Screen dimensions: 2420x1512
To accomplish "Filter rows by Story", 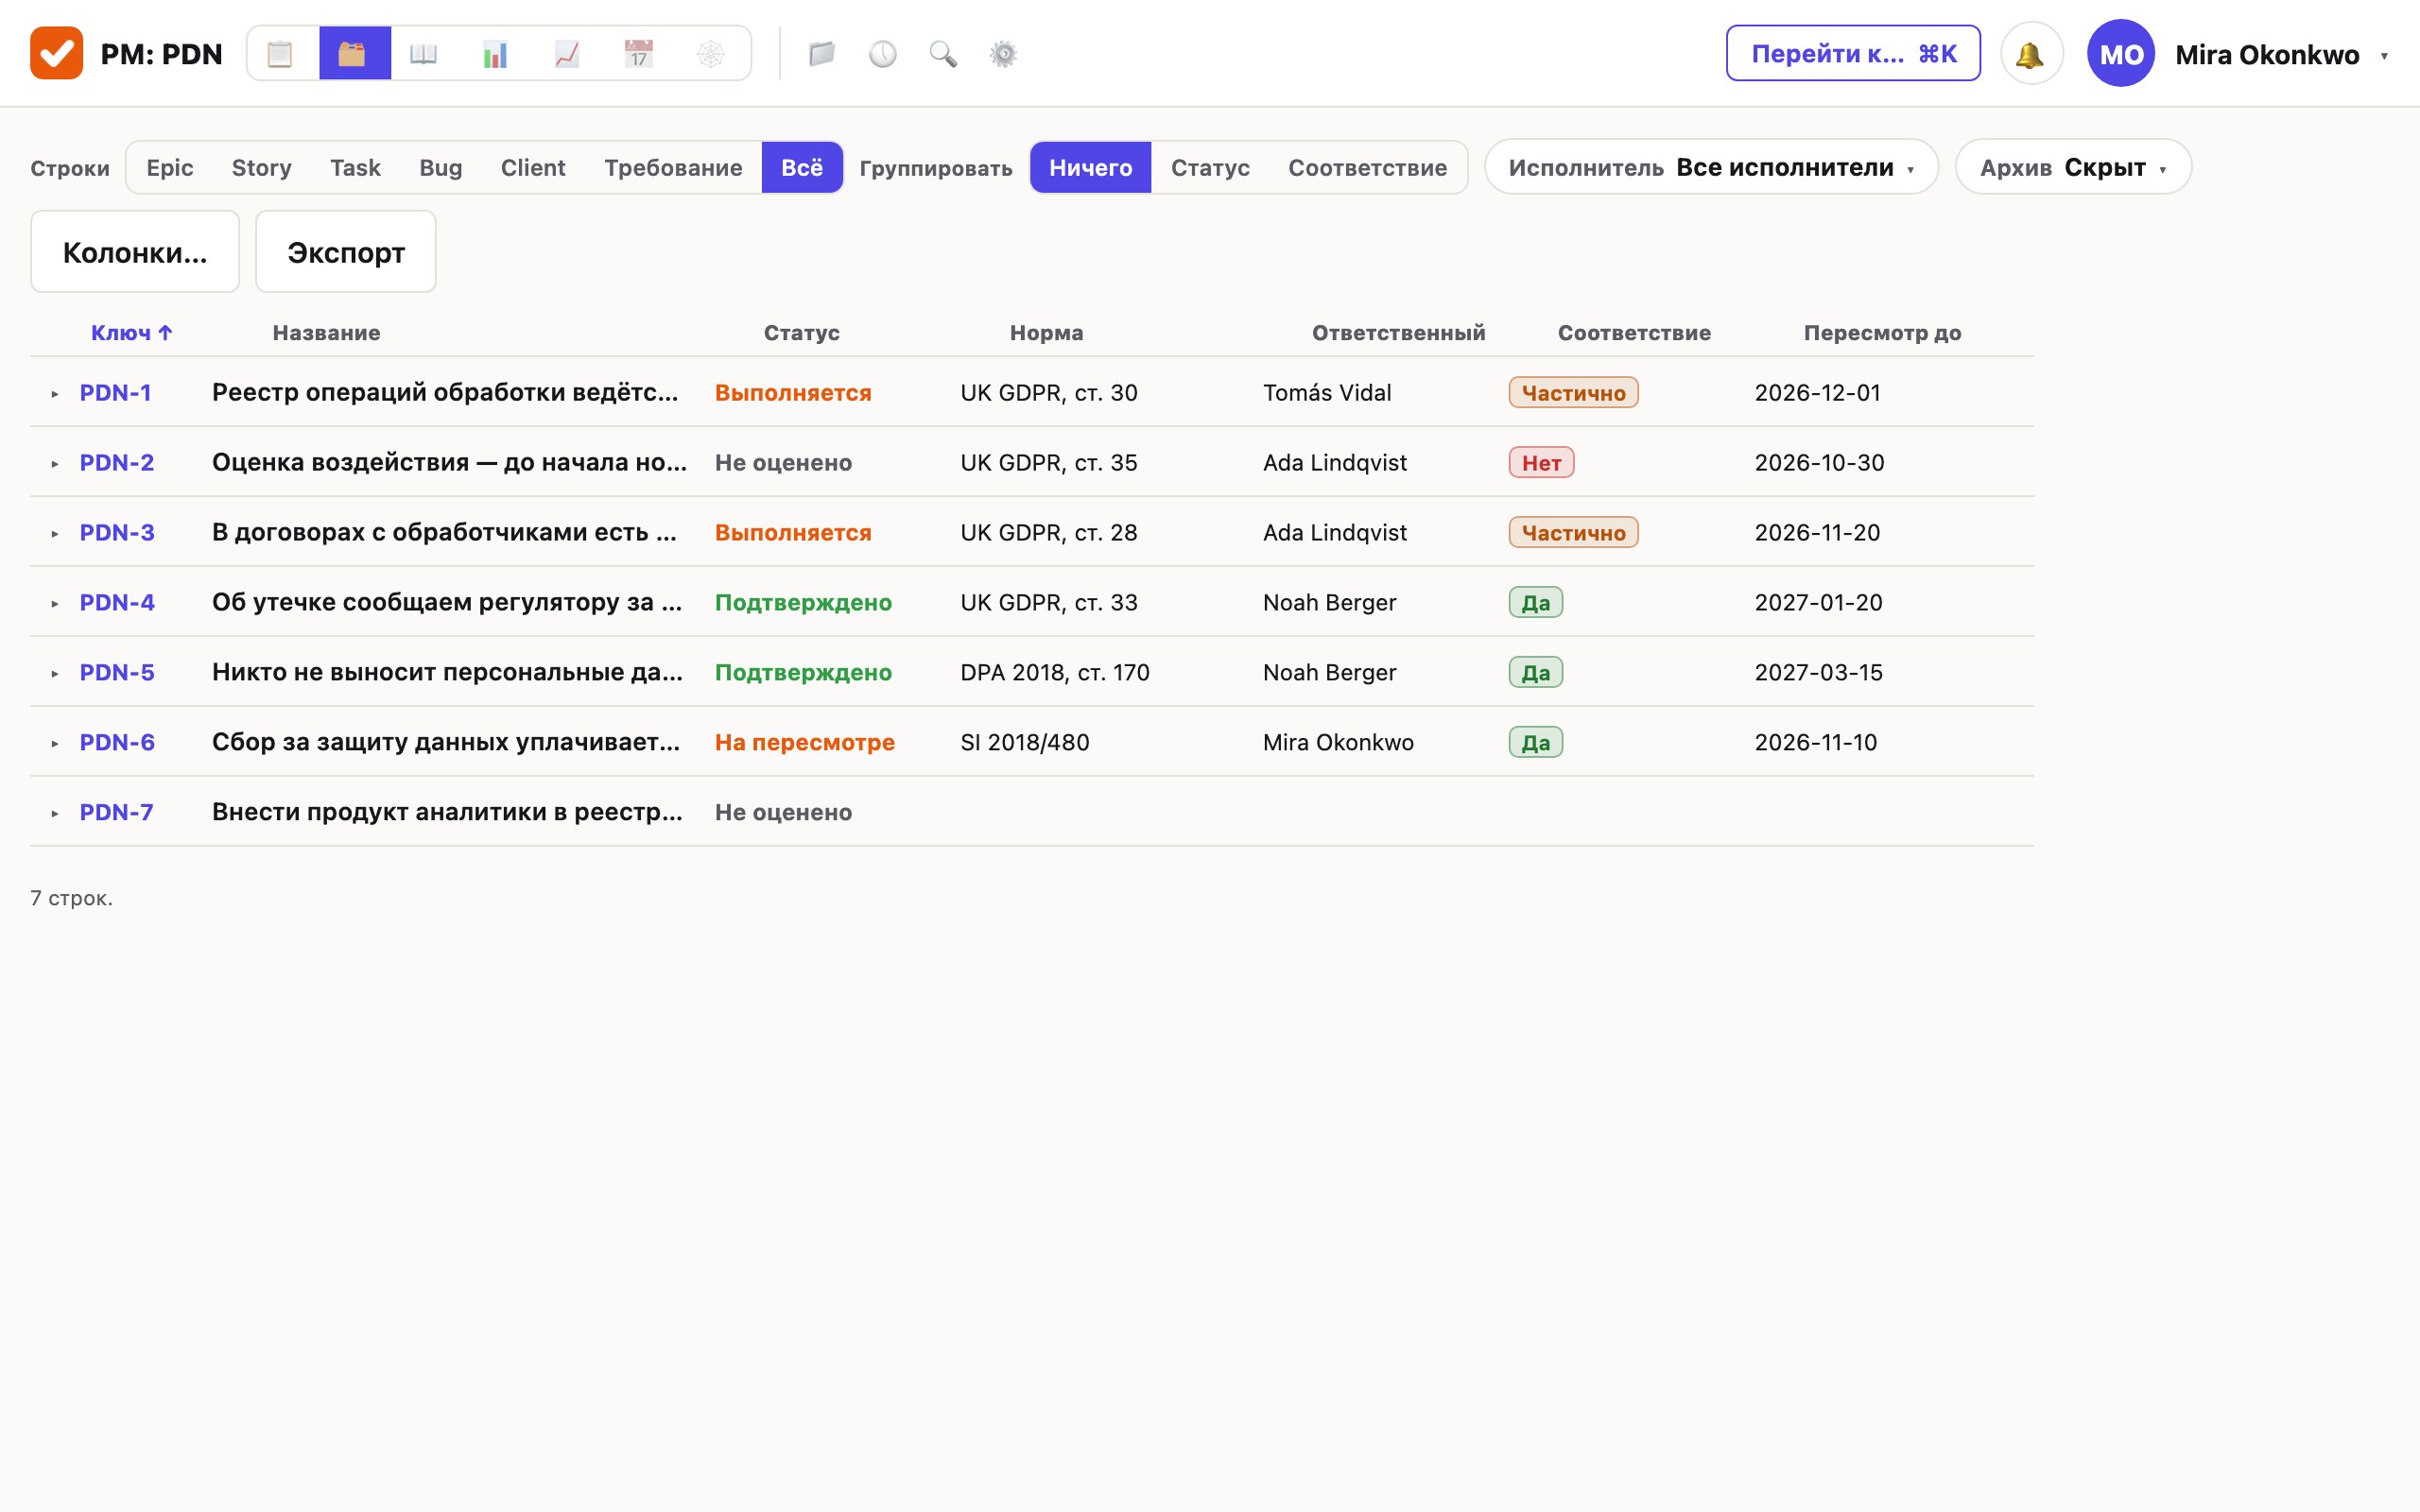I will coord(261,167).
